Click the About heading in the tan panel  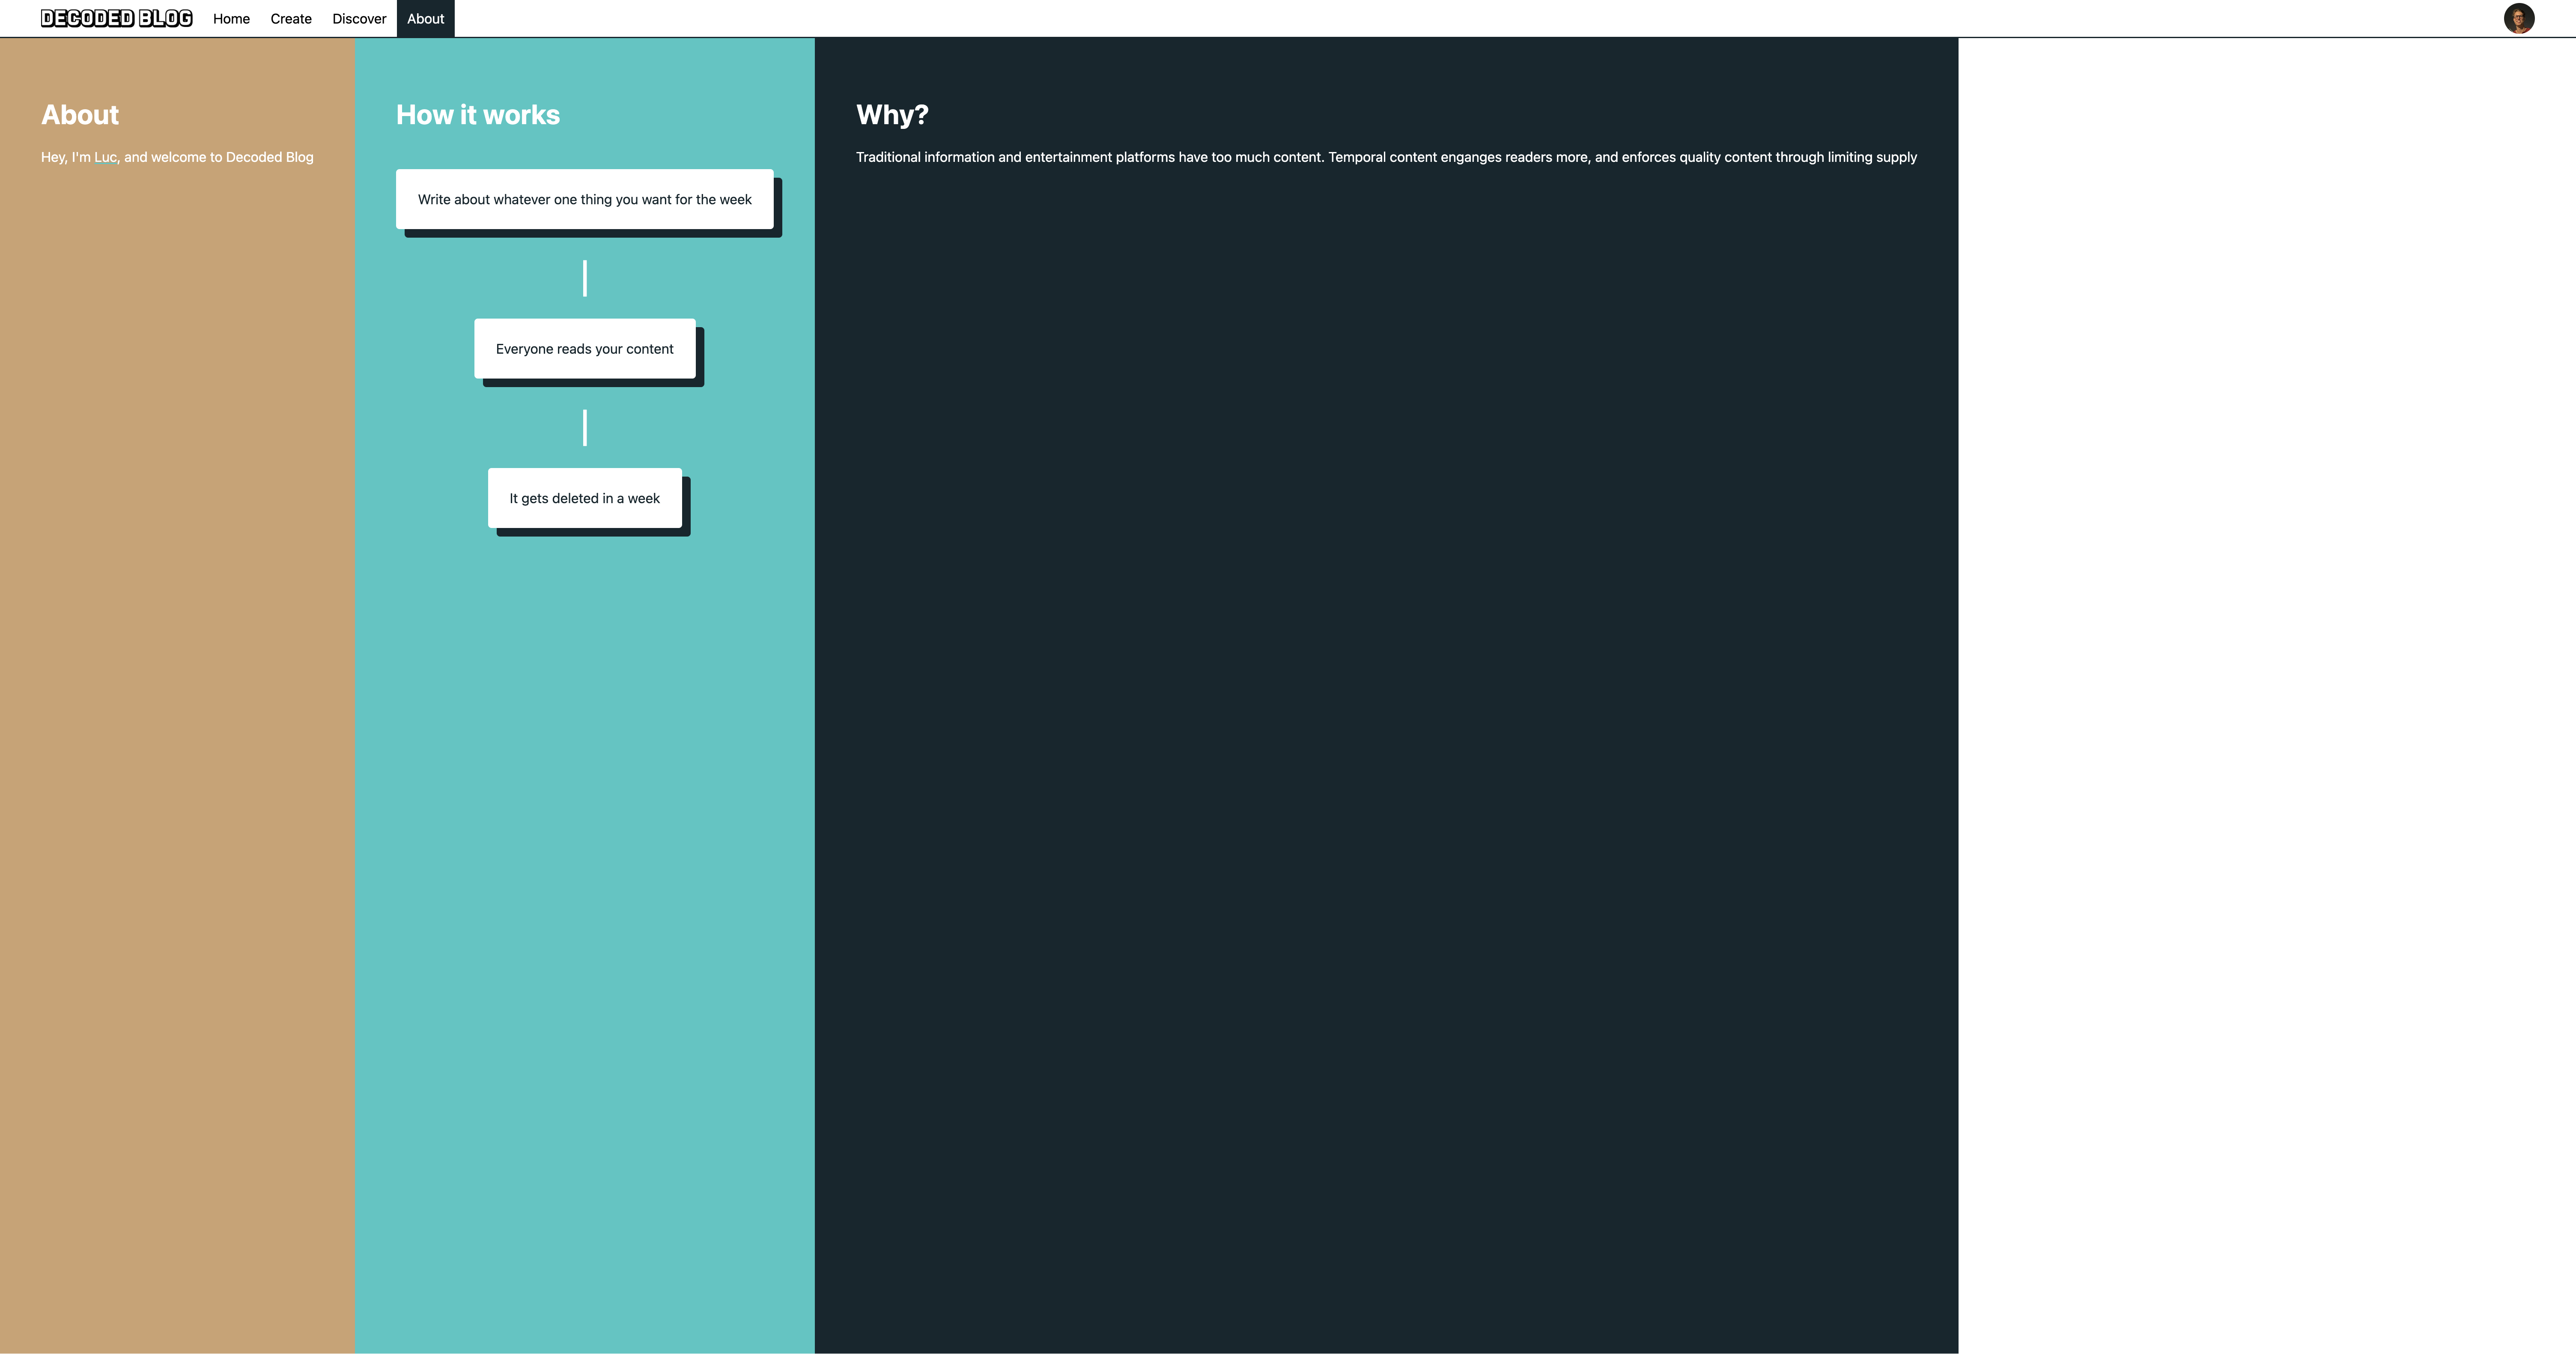[x=79, y=114]
